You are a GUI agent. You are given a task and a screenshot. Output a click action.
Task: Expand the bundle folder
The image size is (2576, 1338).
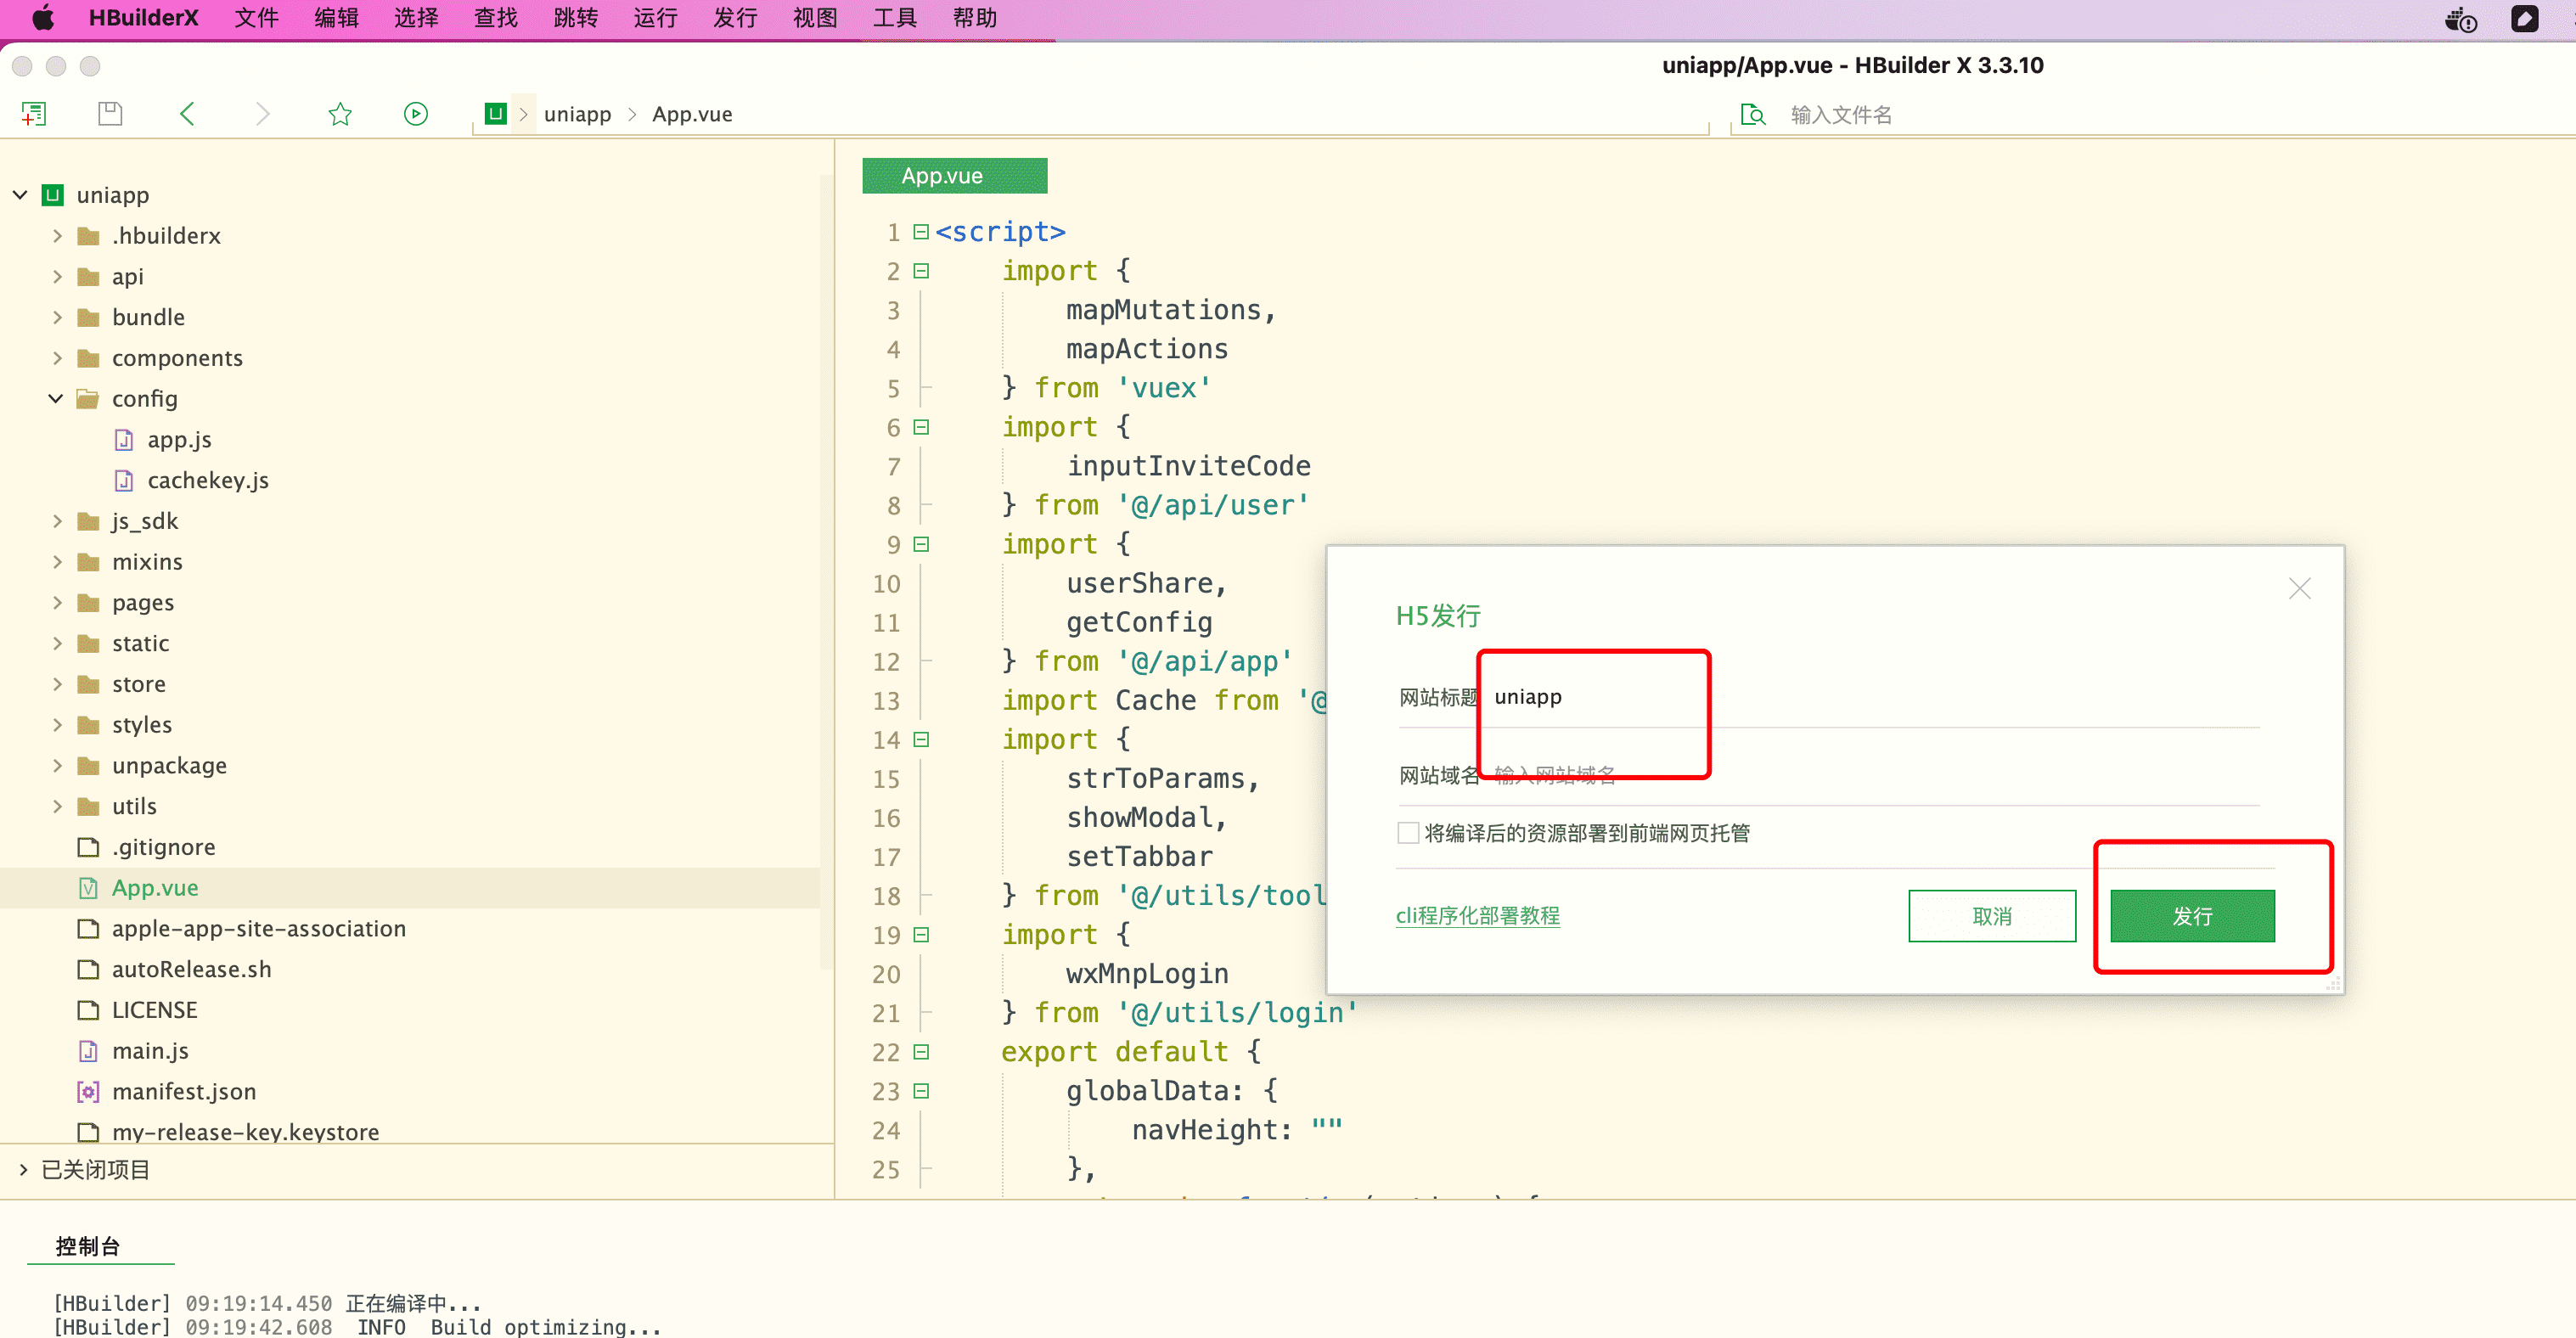point(57,317)
